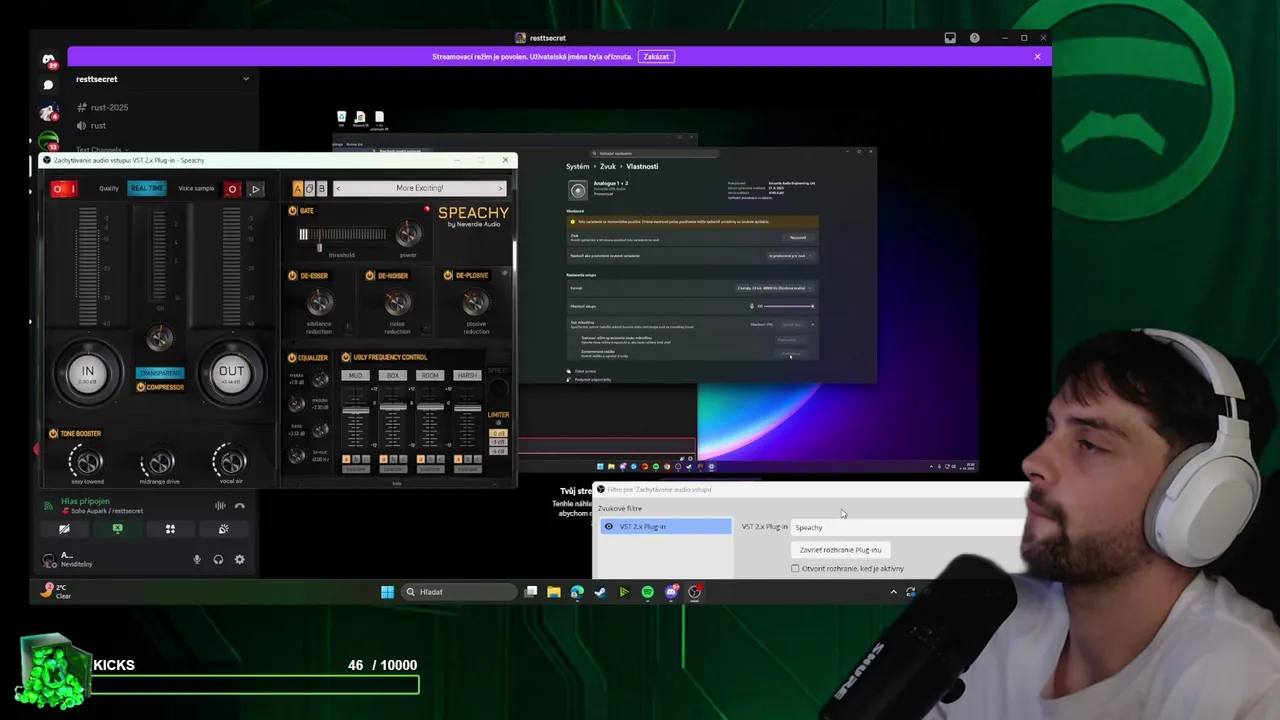
Task: Select the HARSH frequency band button
Action: pos(467,376)
